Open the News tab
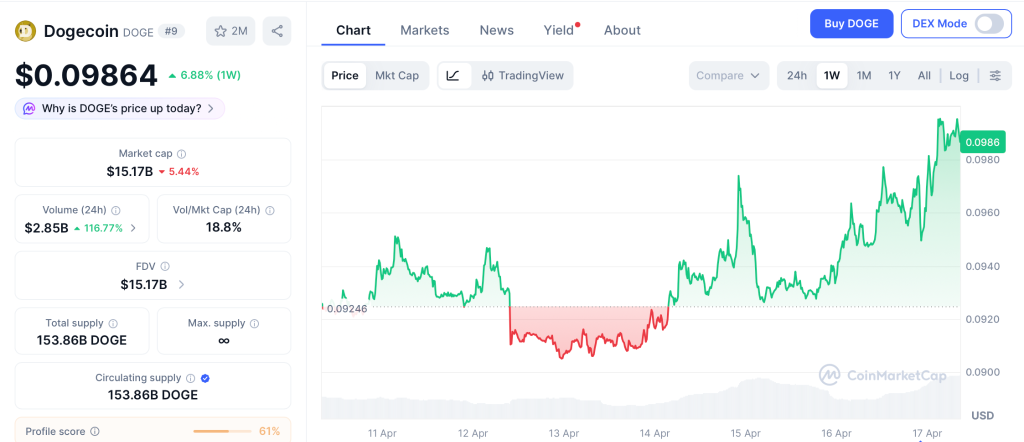The image size is (1024, 442). (x=496, y=30)
